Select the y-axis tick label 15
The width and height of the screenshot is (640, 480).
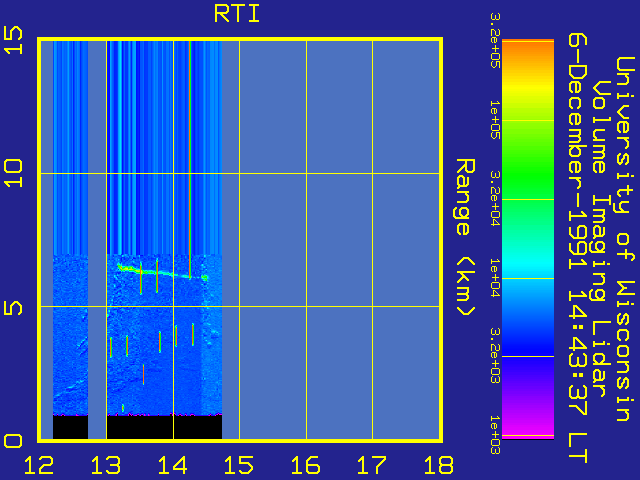[13, 40]
